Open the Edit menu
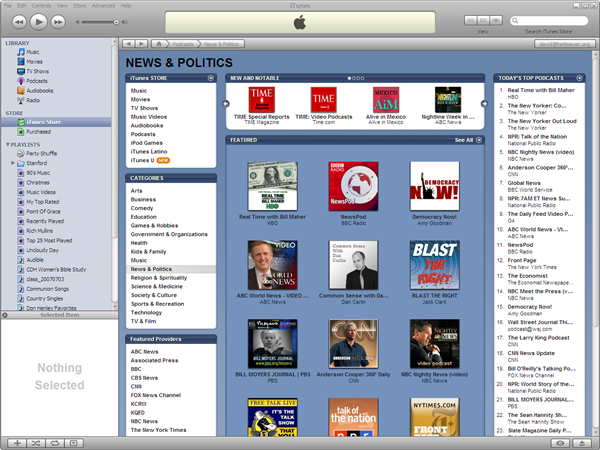This screenshot has width=600, height=450. pos(22,6)
